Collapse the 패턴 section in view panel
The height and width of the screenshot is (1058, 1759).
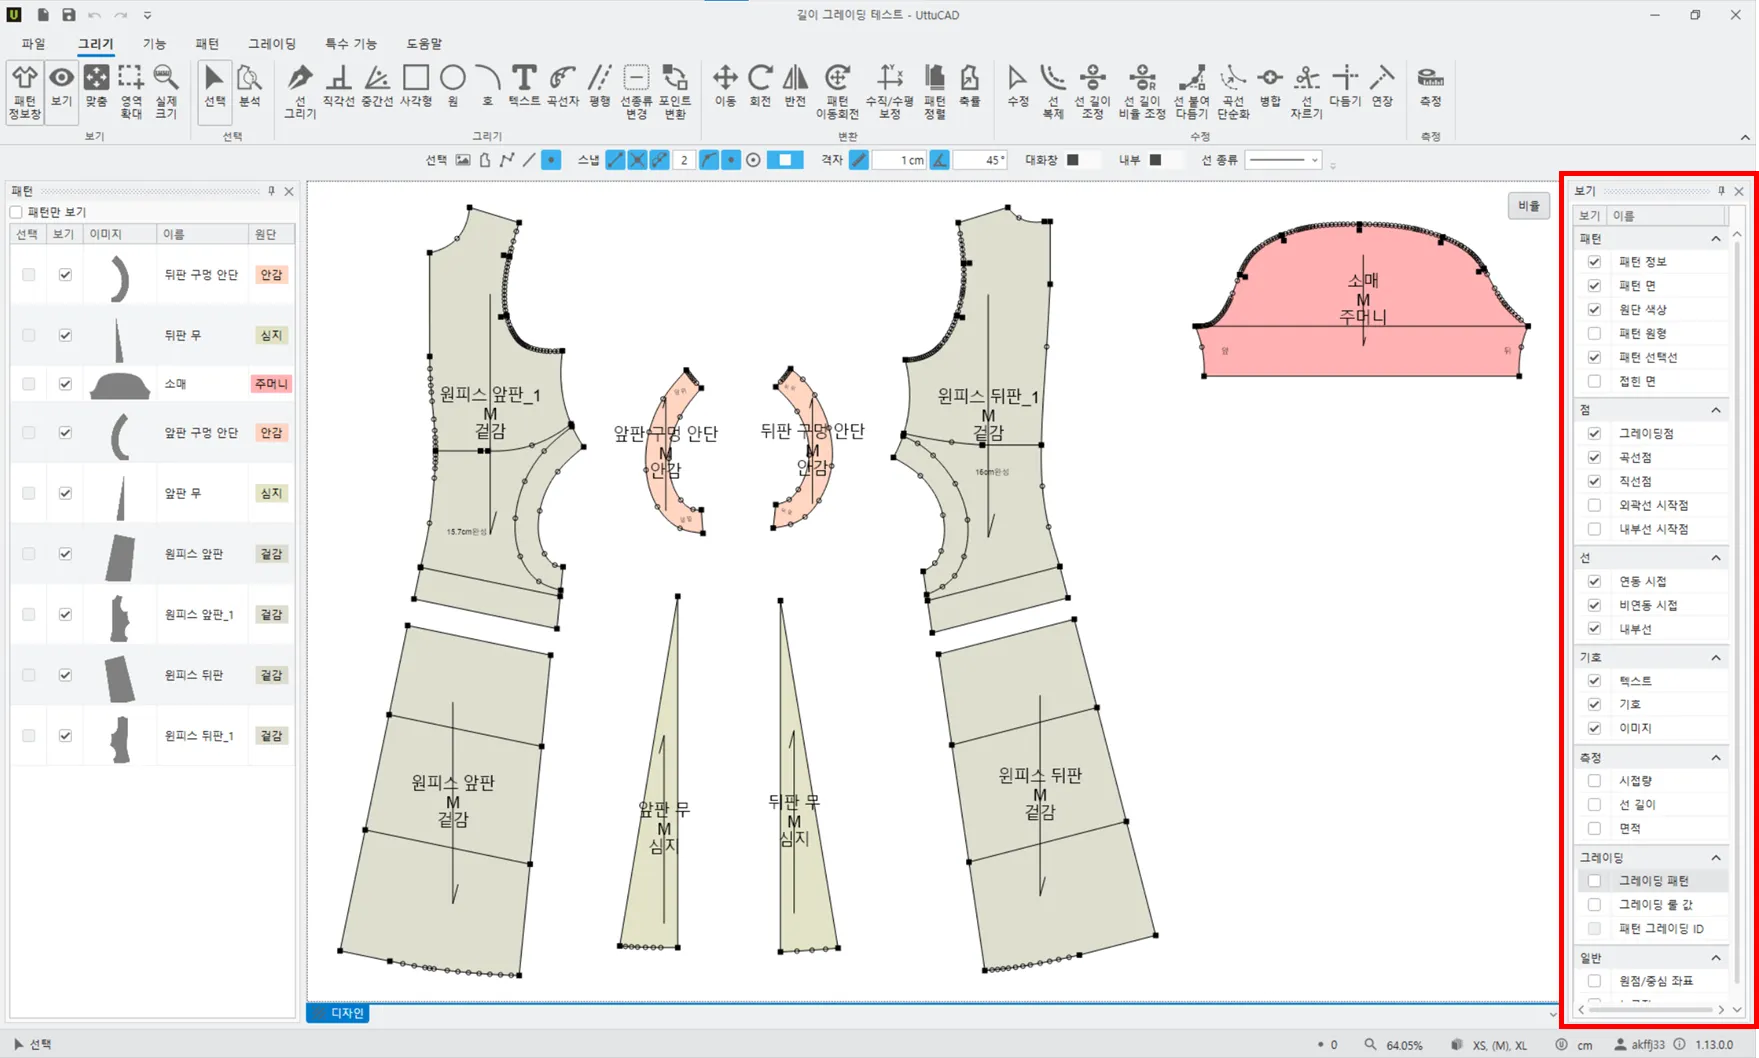tap(1716, 239)
